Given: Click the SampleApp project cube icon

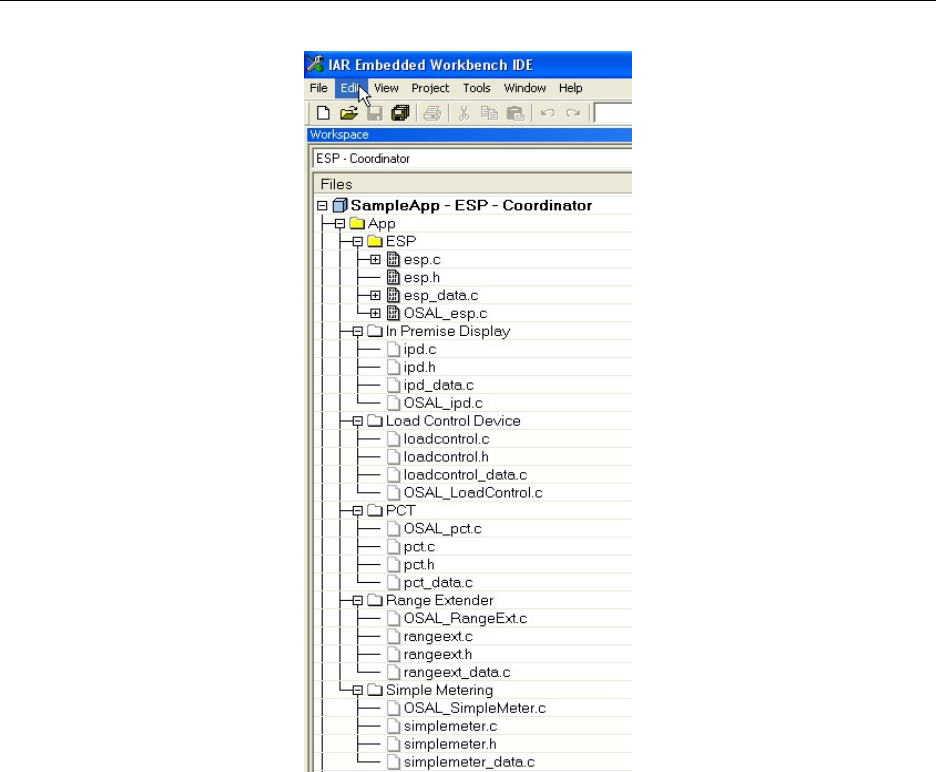Looking at the screenshot, I should coord(340,205).
